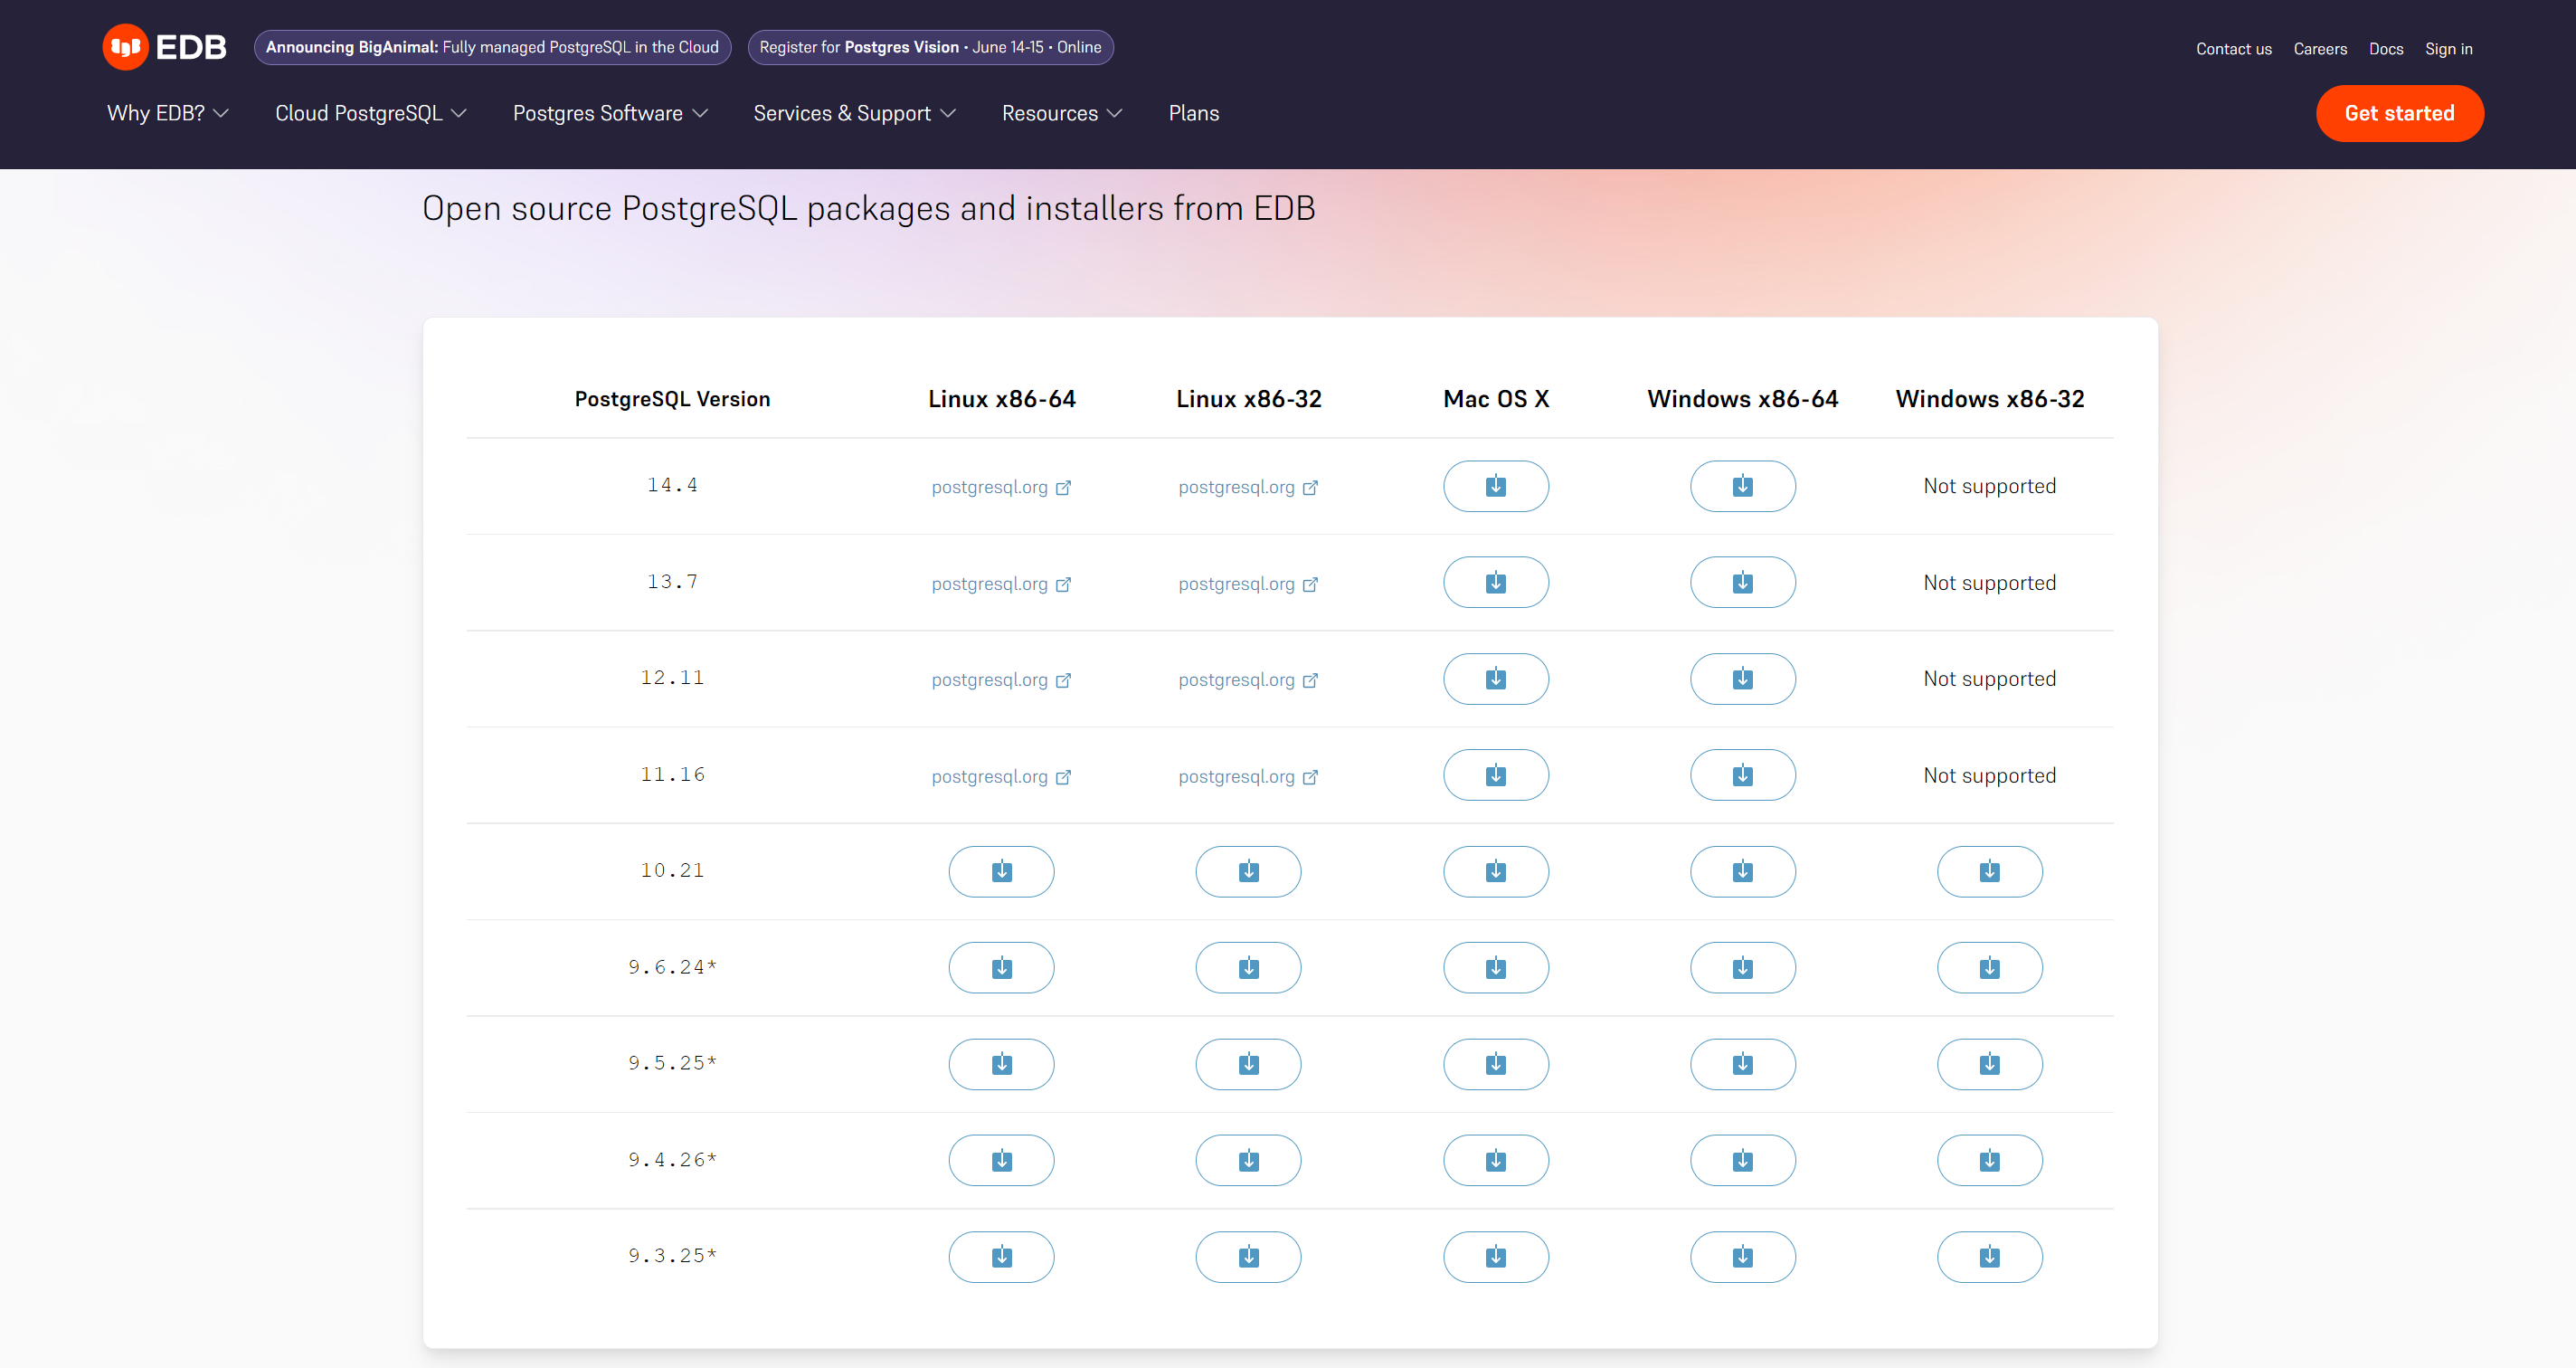Image resolution: width=2576 pixels, height=1368 pixels.
Task: Click download icon for PostgreSQL 9.5.25 Mac OS X
Action: [1494, 1063]
